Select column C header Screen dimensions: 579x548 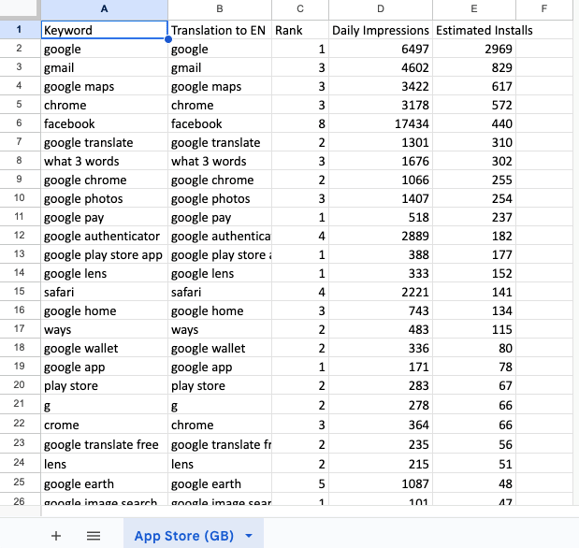click(300, 9)
